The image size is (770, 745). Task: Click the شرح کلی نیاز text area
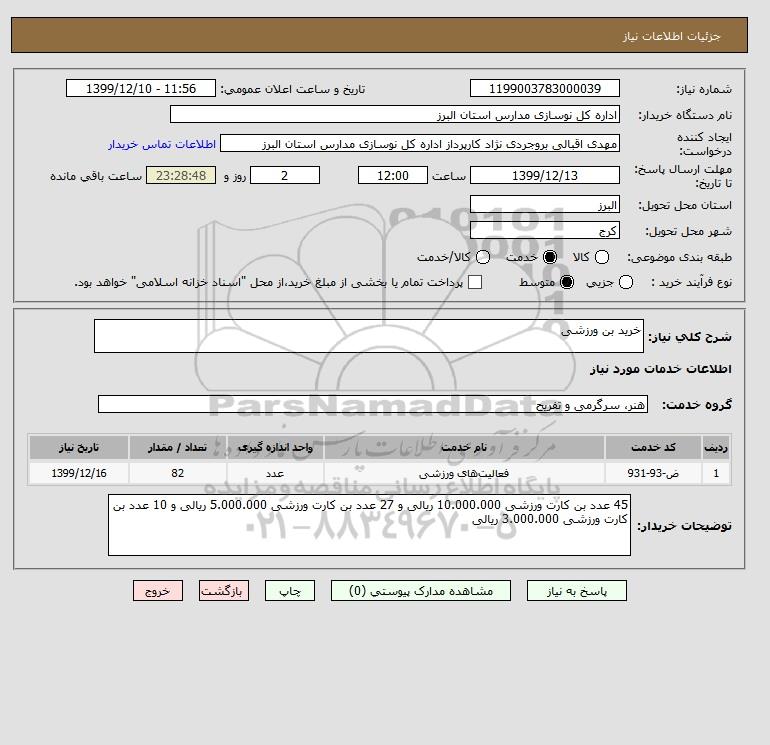[369, 336]
